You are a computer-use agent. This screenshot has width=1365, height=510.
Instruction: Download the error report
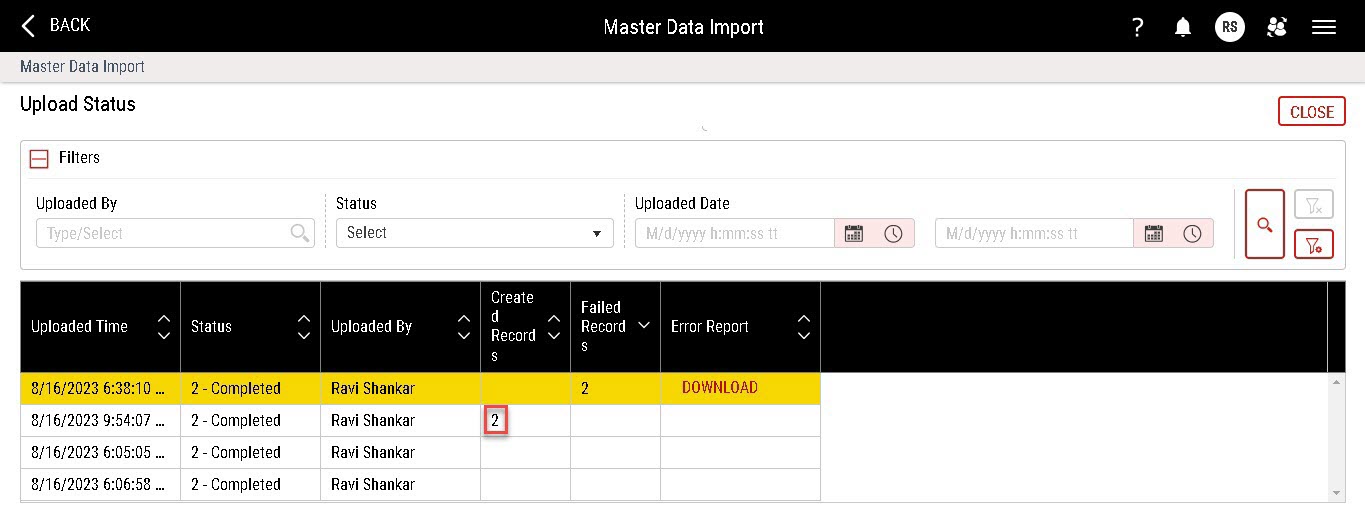(719, 388)
